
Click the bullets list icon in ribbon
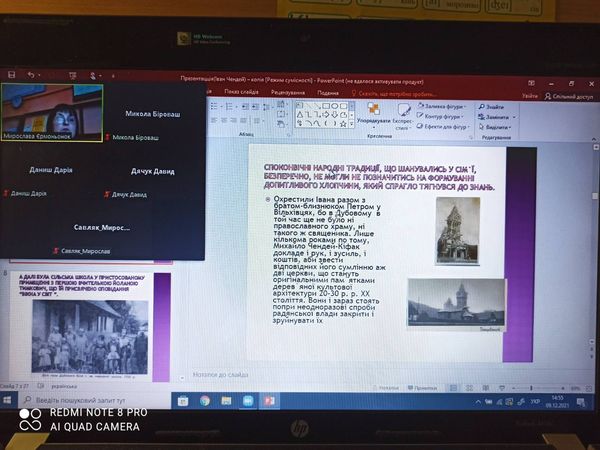point(214,106)
